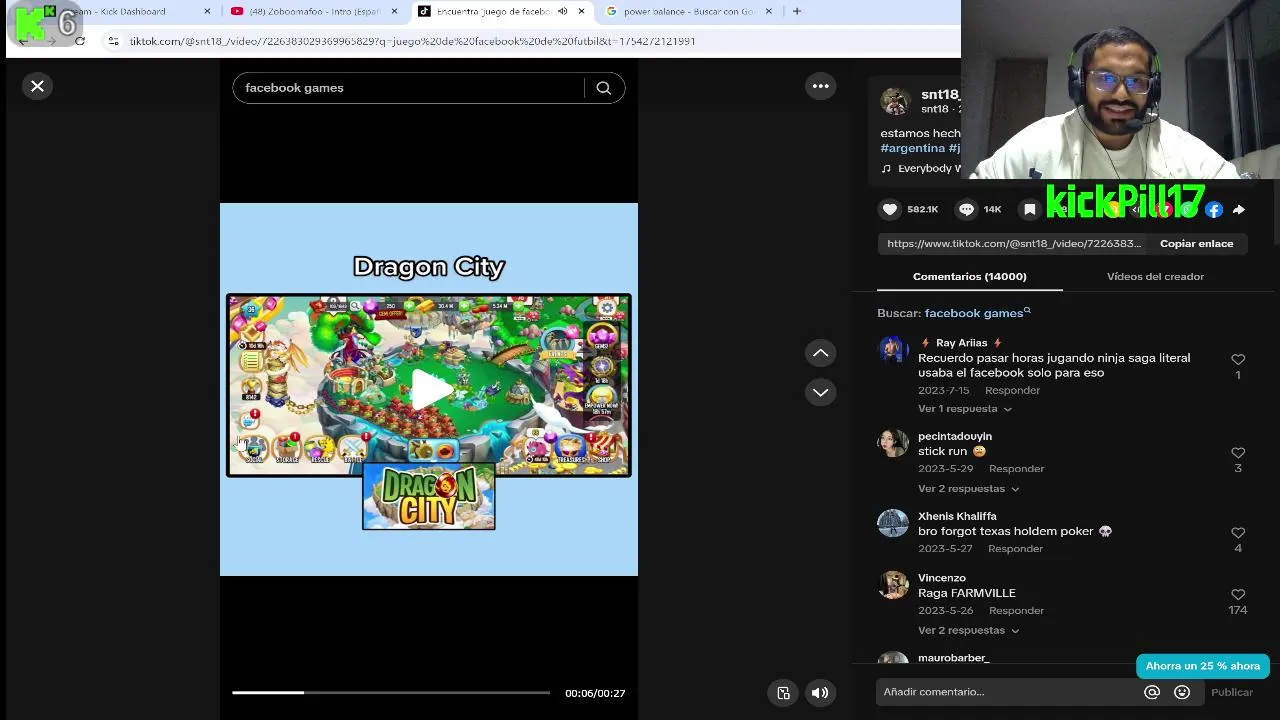Click the magnifier search icon in the search bar
The image size is (1280, 720).
604,88
